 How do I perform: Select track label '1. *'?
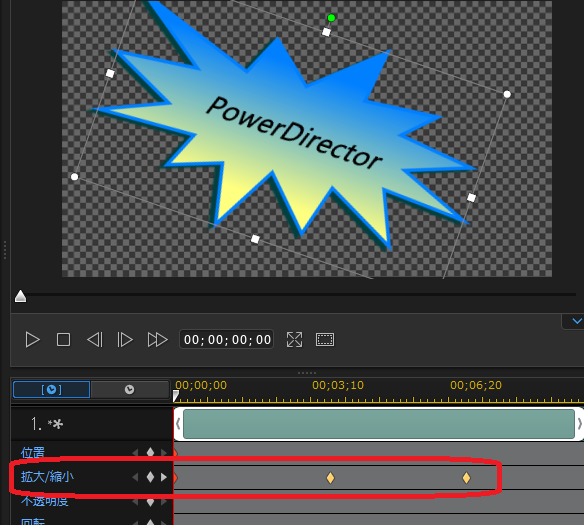click(x=47, y=424)
